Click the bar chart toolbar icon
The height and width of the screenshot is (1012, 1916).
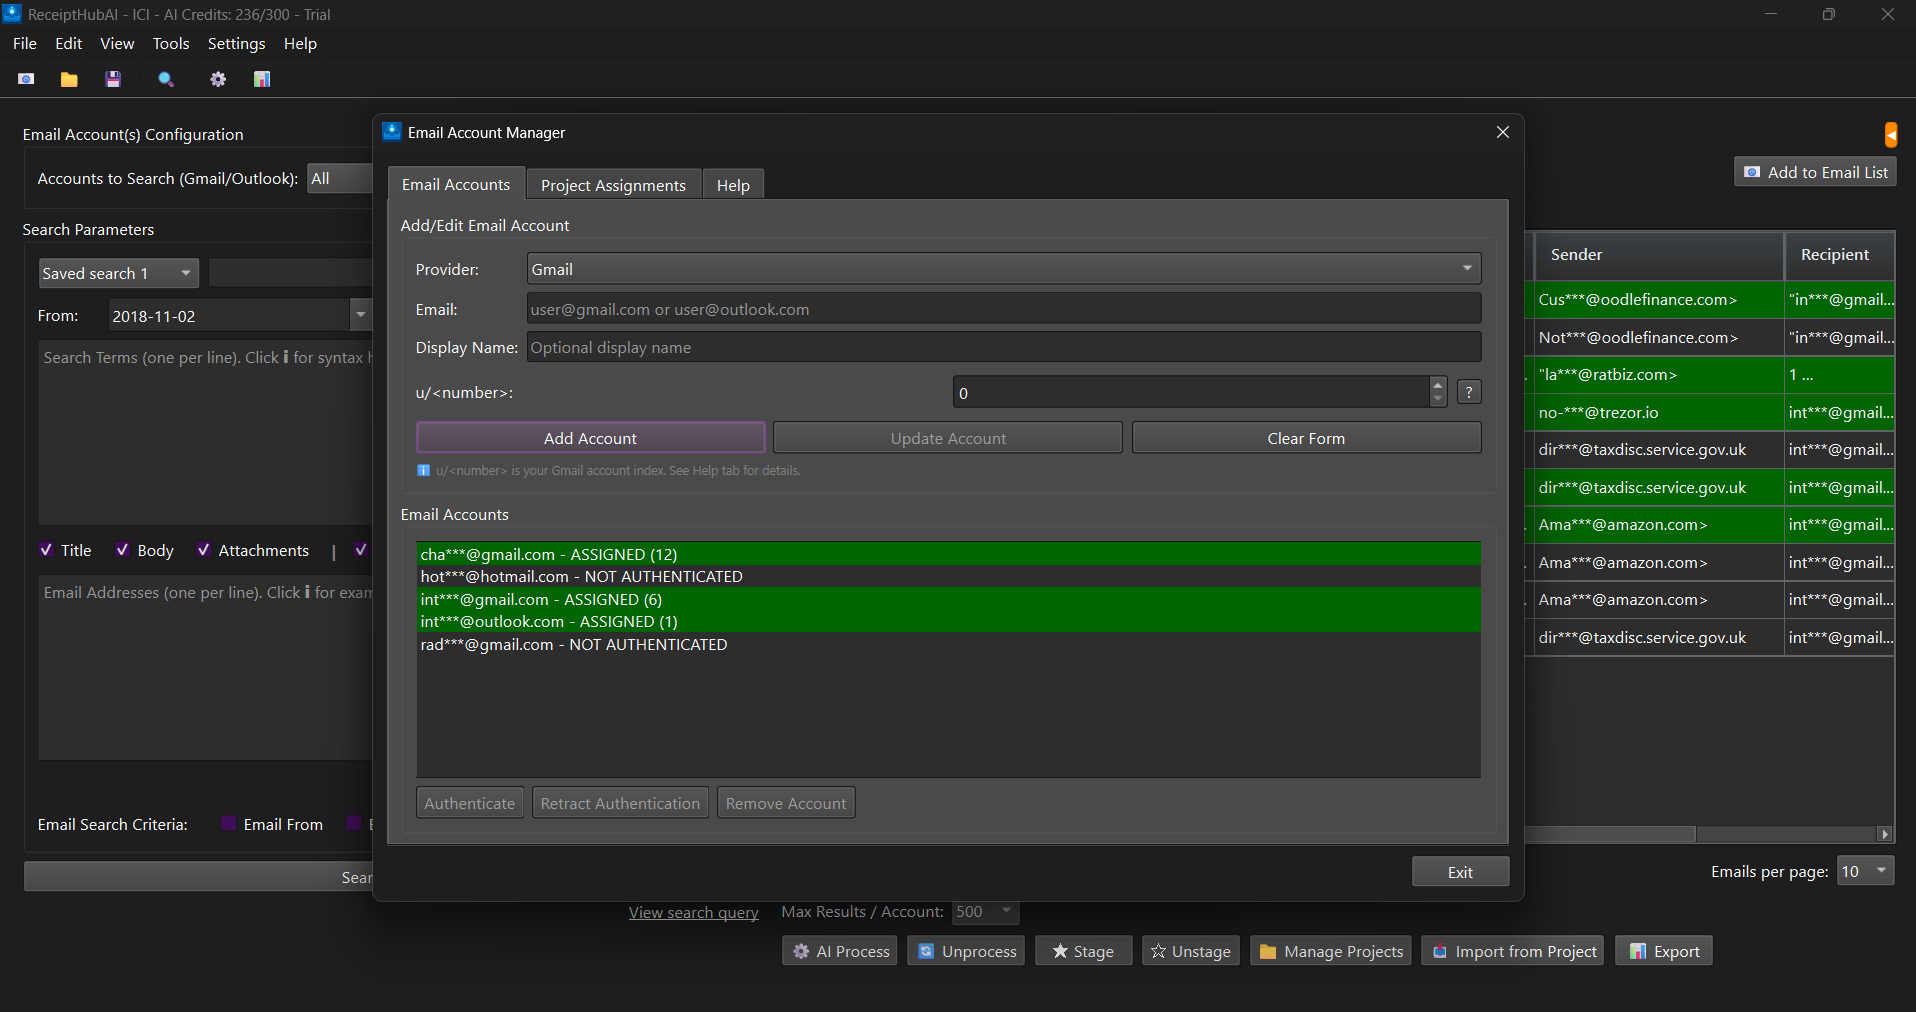(x=262, y=79)
